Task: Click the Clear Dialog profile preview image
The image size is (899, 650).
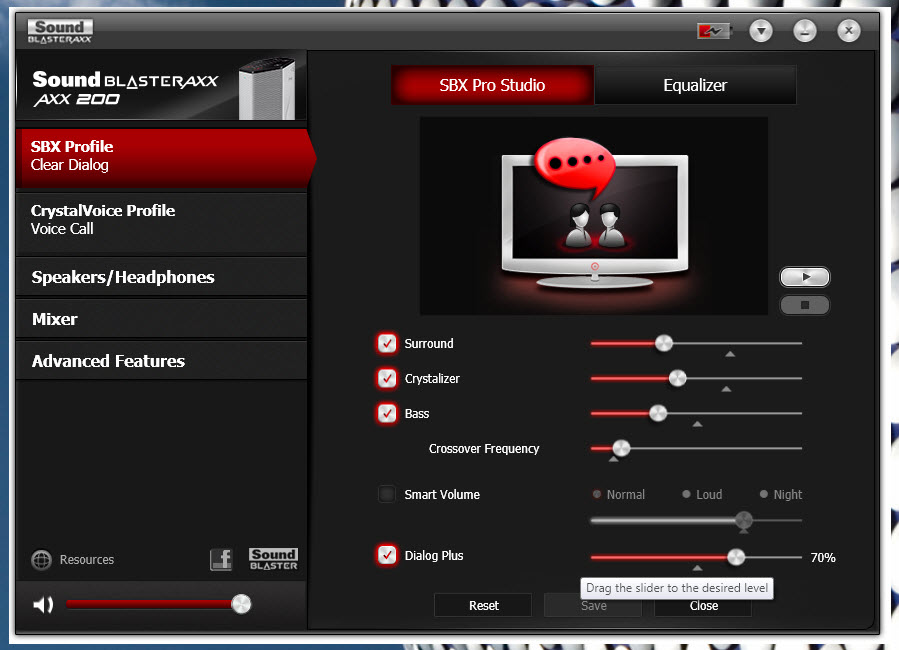Action: (593, 216)
